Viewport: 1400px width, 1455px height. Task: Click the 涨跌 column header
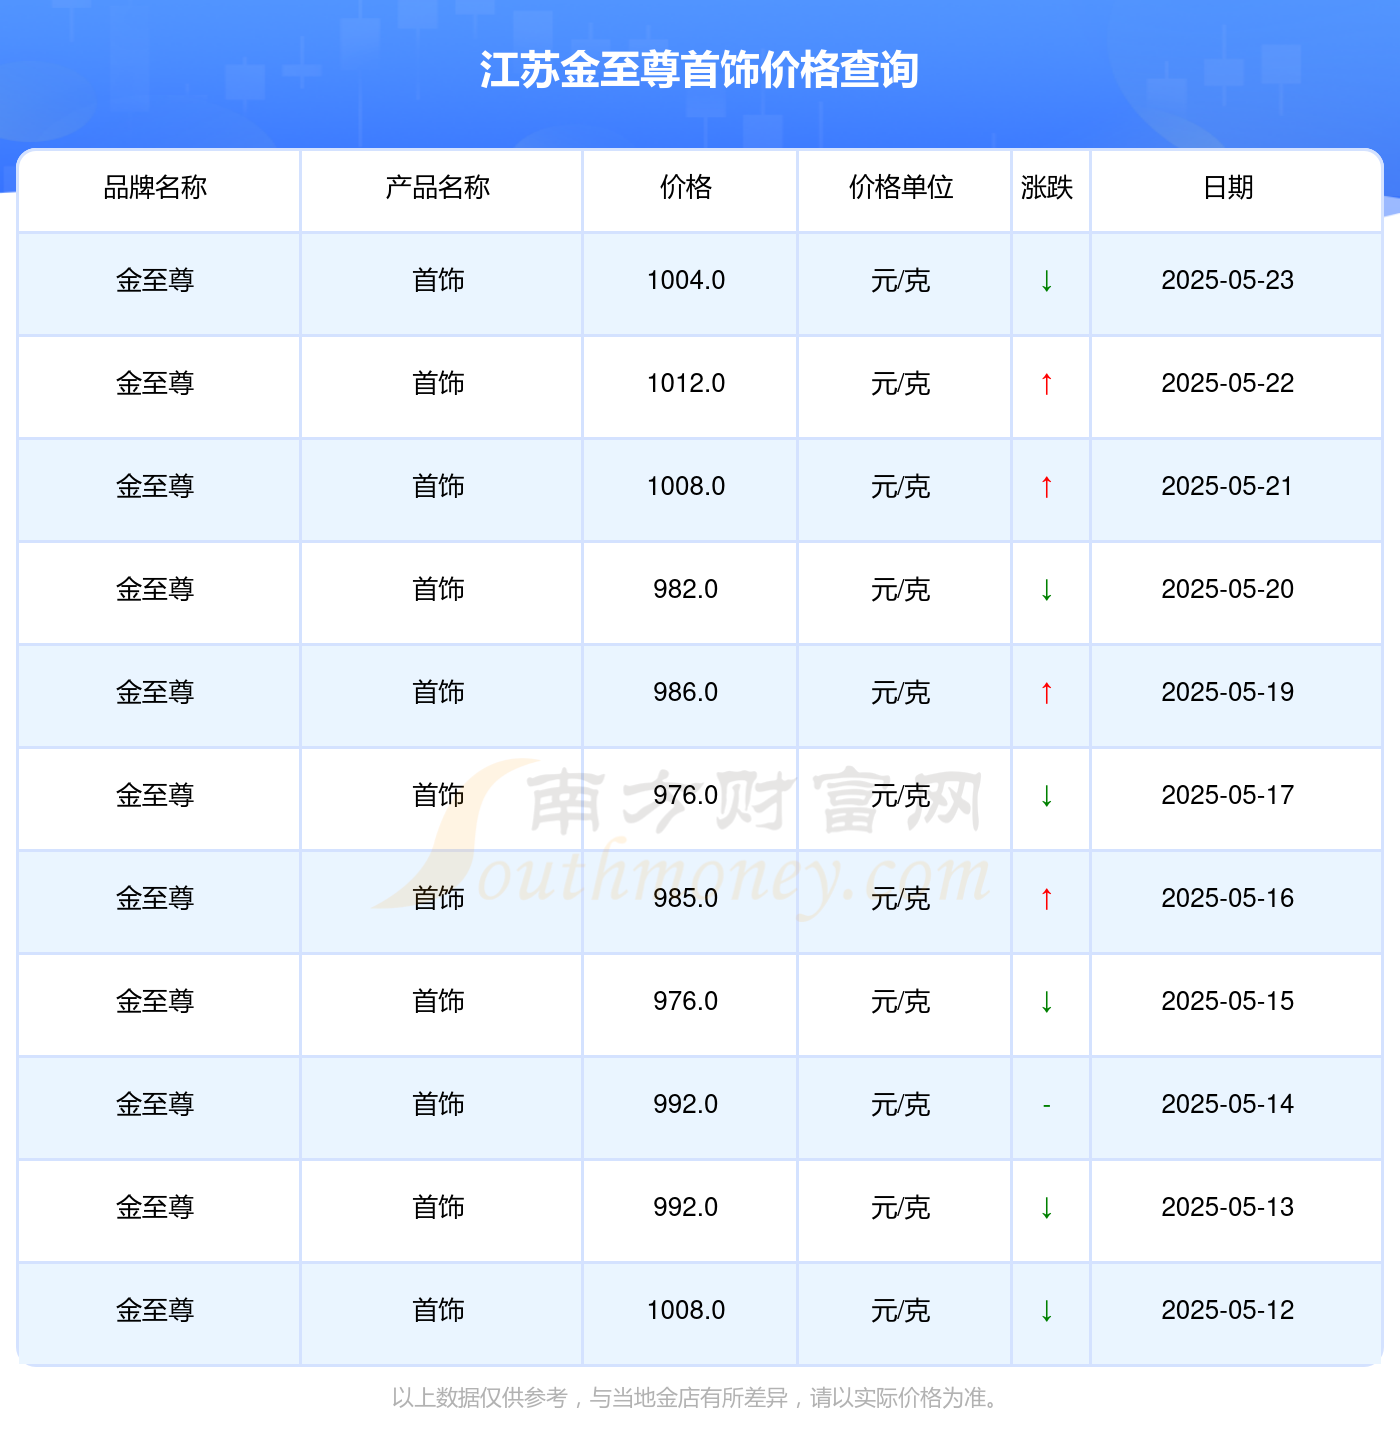coord(1047,187)
